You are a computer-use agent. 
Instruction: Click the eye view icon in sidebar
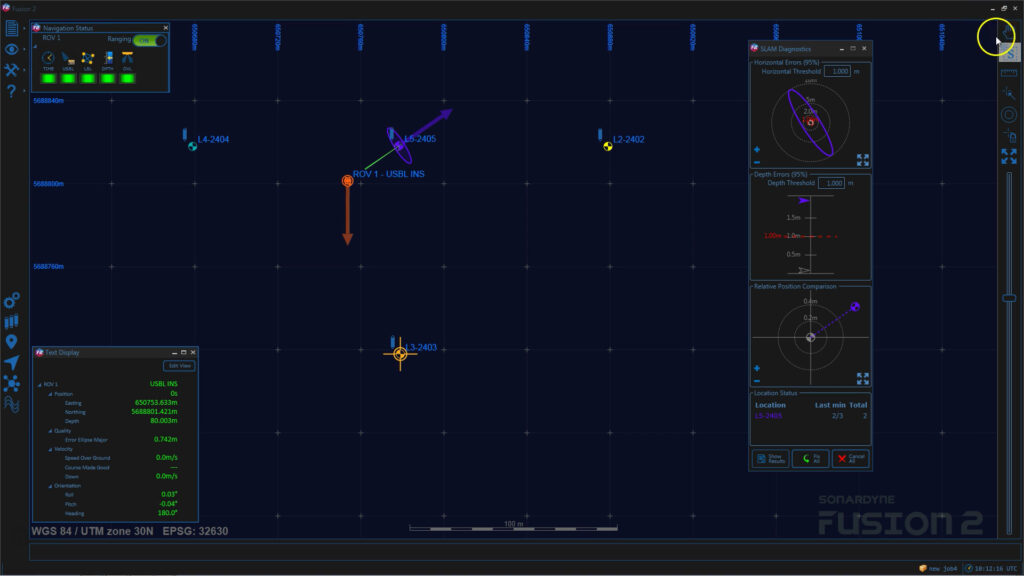(12, 49)
